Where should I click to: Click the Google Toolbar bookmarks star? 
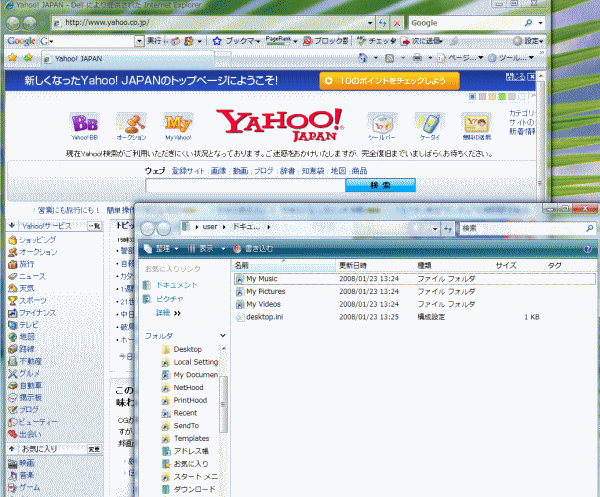[217, 41]
